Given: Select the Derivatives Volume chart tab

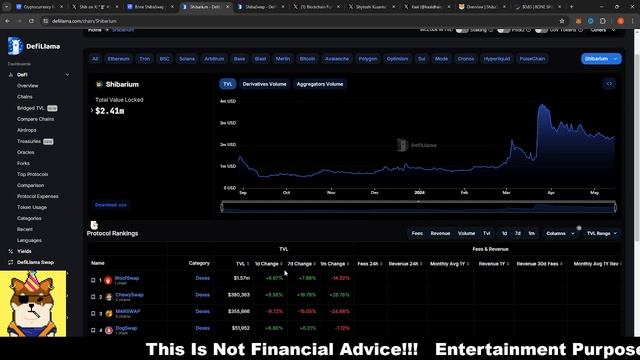Looking at the screenshot, I should click(264, 84).
